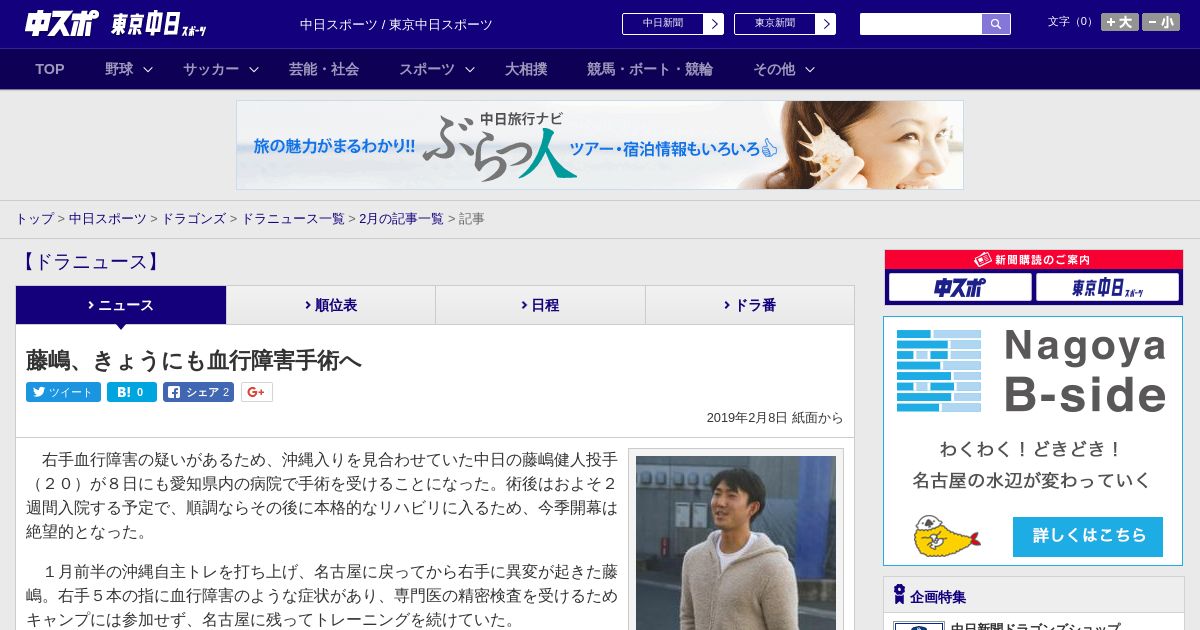The height and width of the screenshot is (630, 1200).
Task: Open 競馬・ボート・競輪 navigation item
Action: 650,69
